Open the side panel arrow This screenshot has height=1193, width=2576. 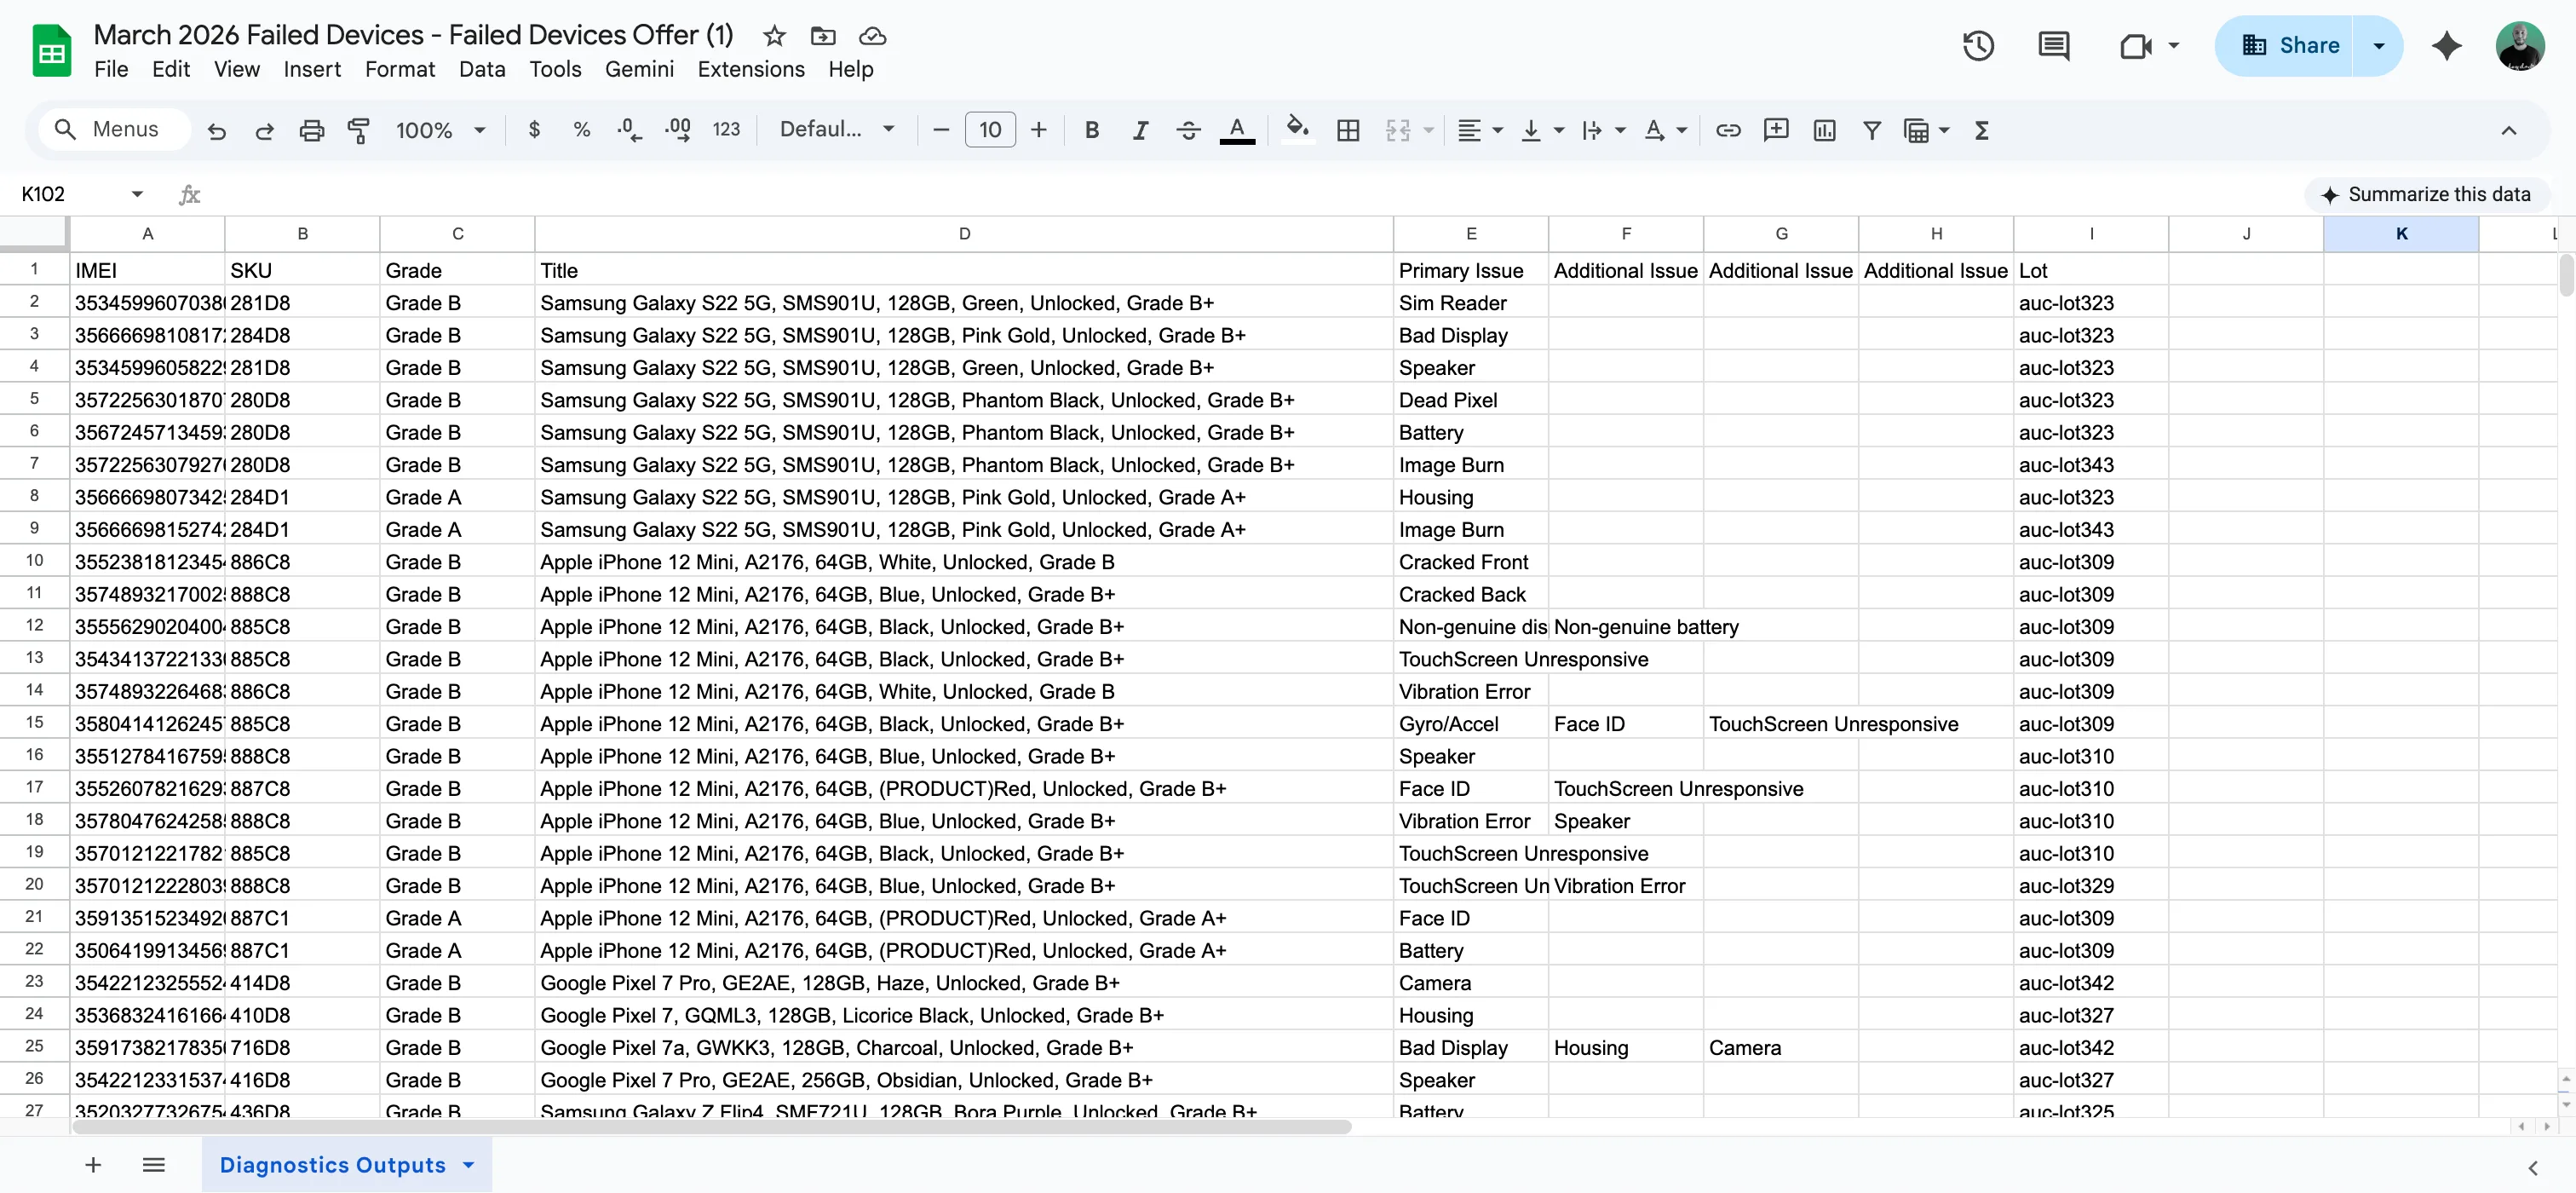[2533, 1167]
